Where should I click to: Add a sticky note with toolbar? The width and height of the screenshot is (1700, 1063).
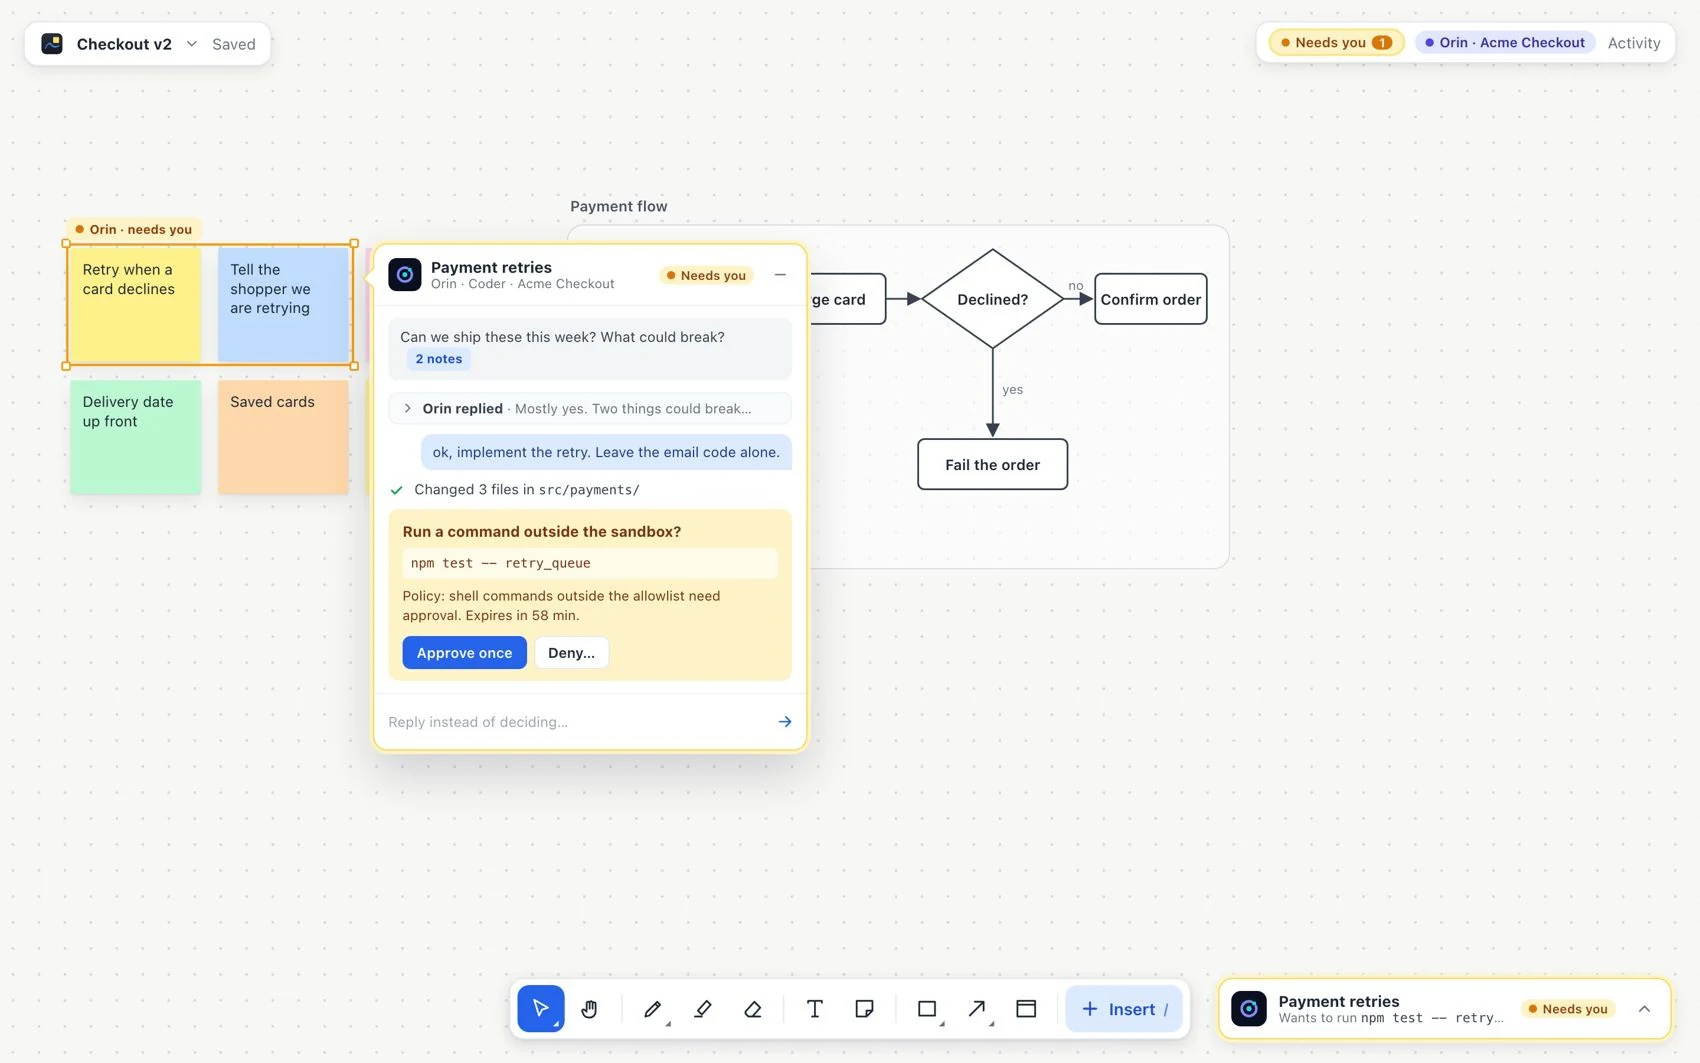864,1008
